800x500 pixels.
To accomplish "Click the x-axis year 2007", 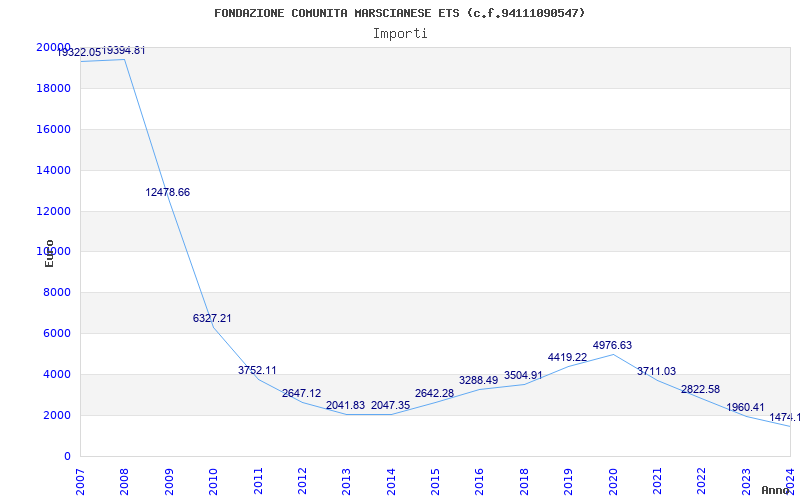I will pyautogui.click(x=80, y=481).
